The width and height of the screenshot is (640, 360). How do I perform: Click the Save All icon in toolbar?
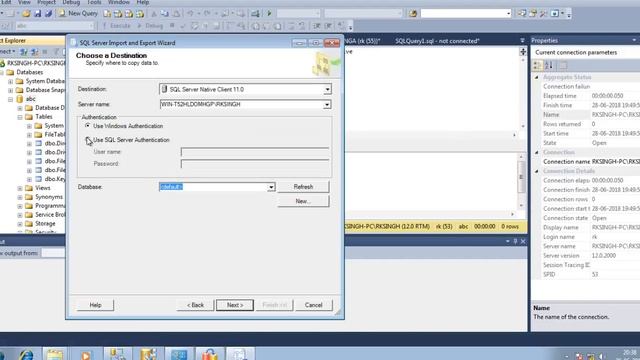pyautogui.click(x=48, y=14)
